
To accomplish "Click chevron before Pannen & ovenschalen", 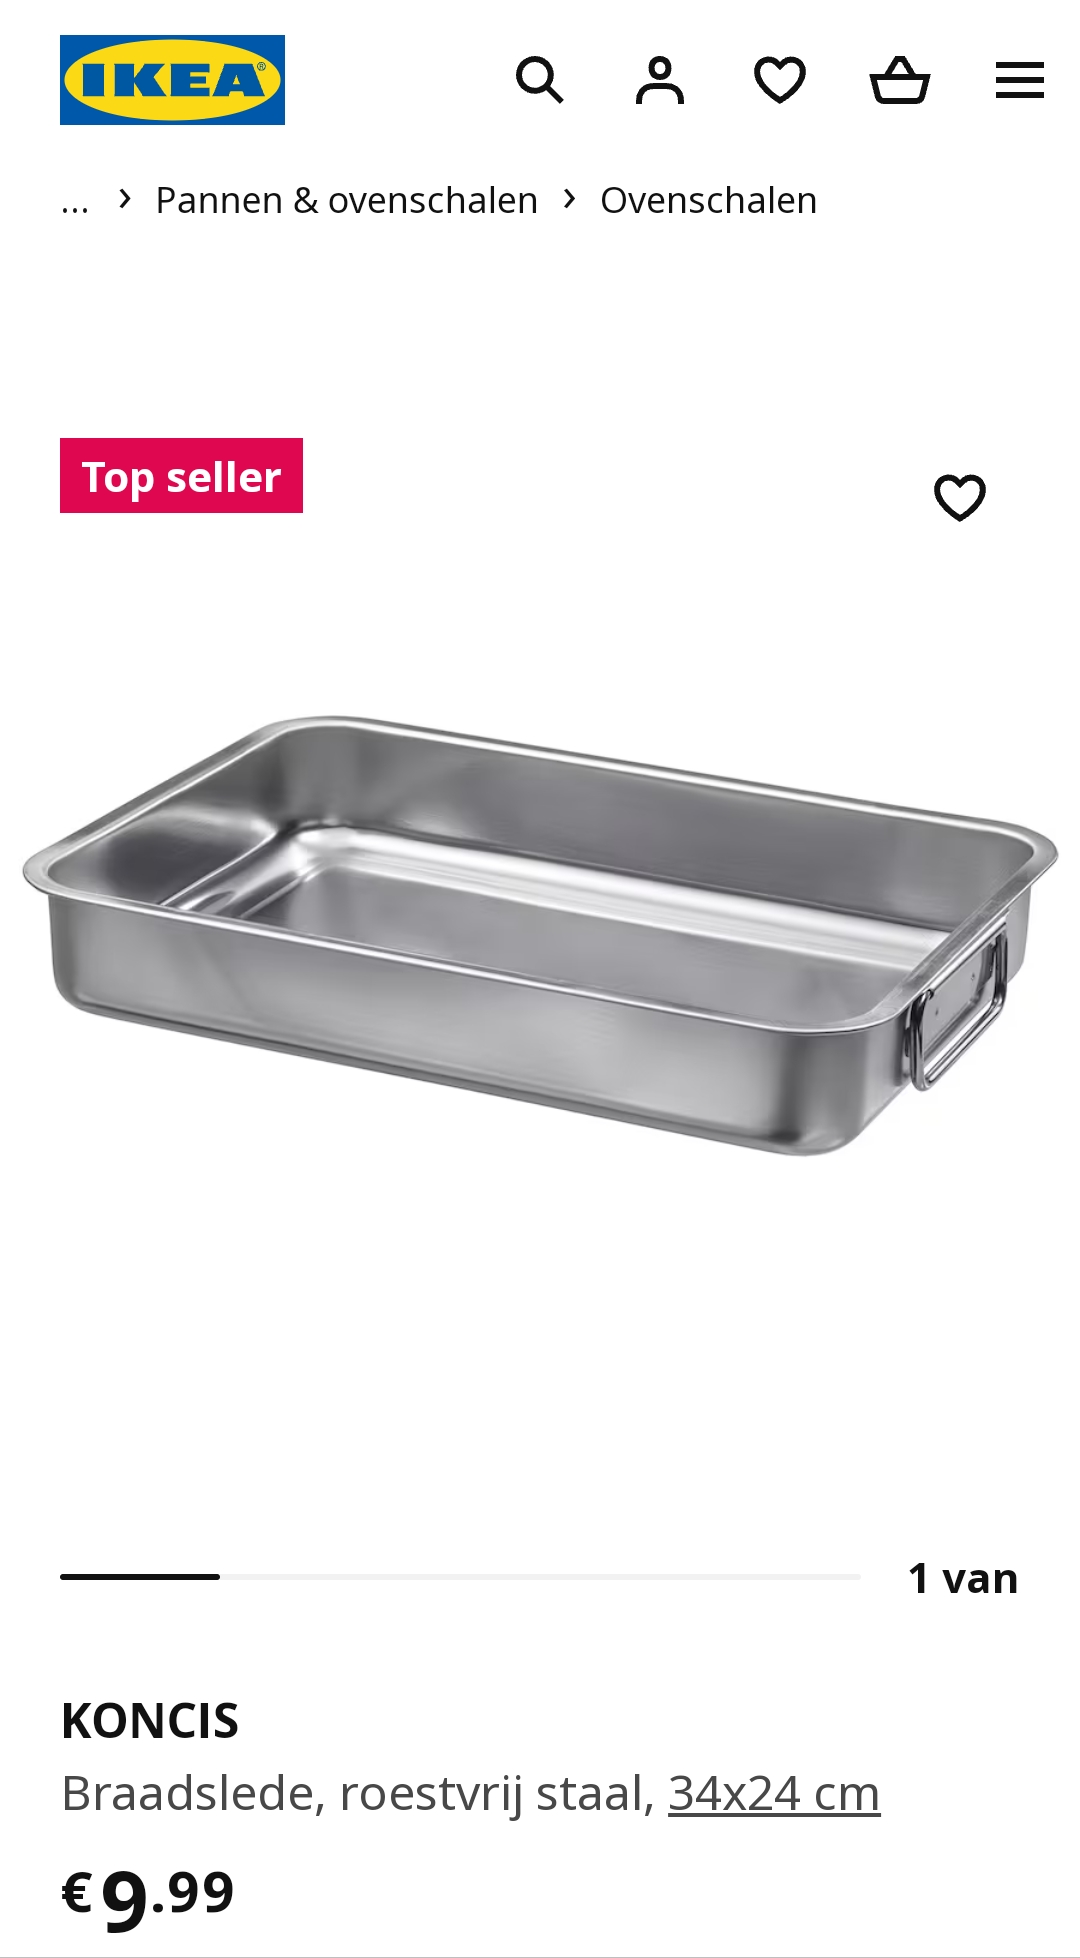I will pos(125,199).
